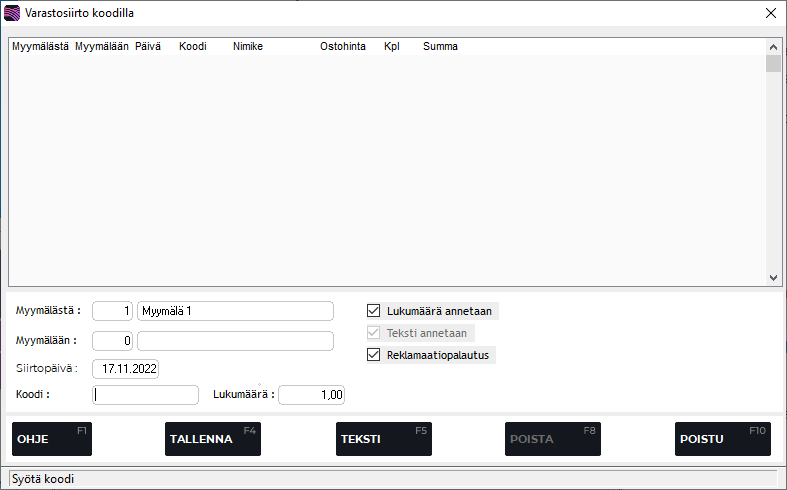
Task: Click the Teksti annetaan checkbox
Action: 374,333
